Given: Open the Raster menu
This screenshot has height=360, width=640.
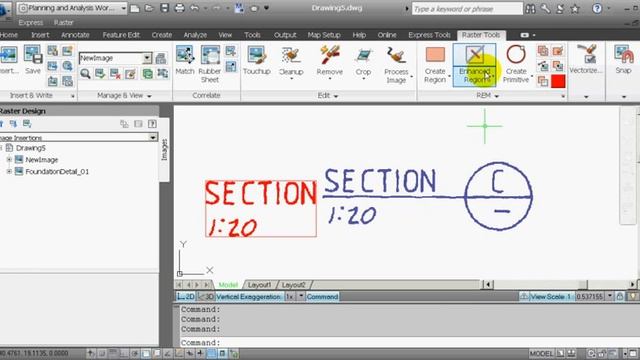Looking at the screenshot, I should point(64,23).
